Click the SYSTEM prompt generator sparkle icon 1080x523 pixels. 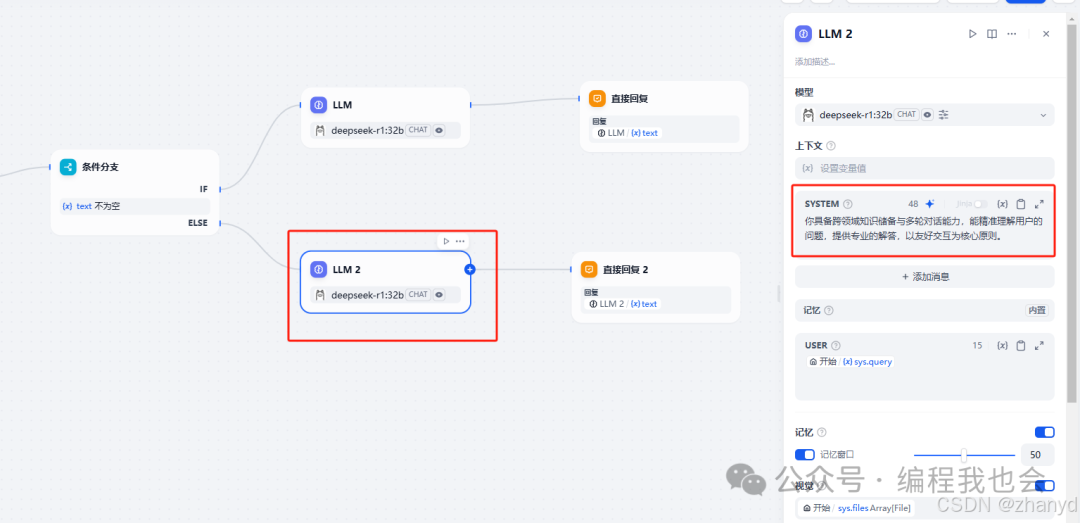click(929, 204)
